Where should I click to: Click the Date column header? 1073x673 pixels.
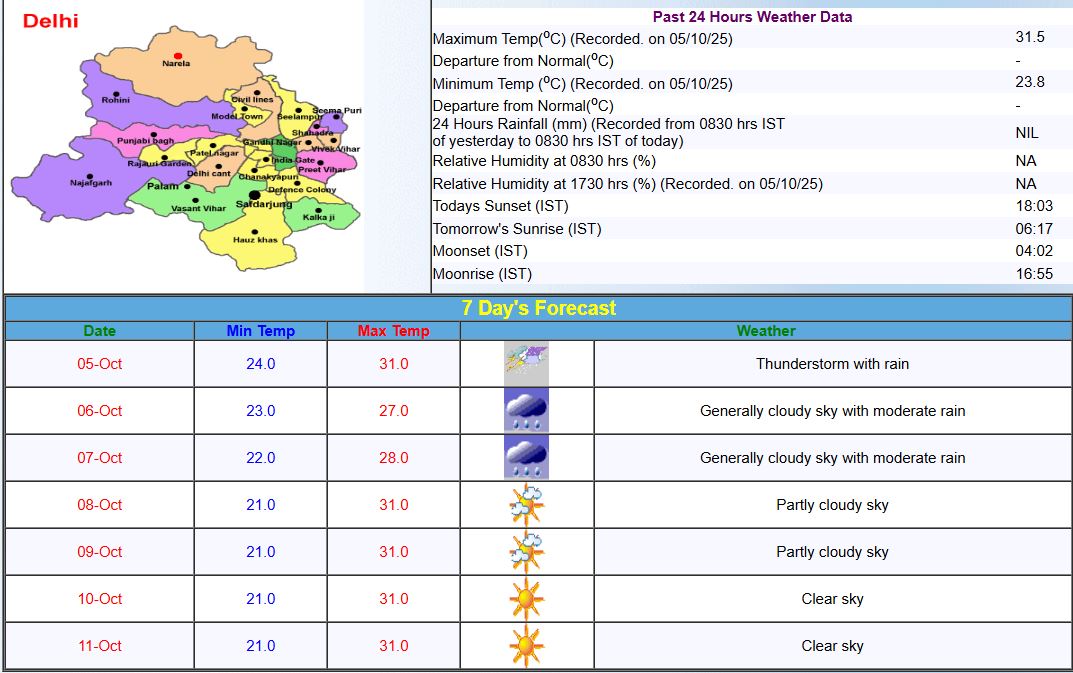(99, 331)
